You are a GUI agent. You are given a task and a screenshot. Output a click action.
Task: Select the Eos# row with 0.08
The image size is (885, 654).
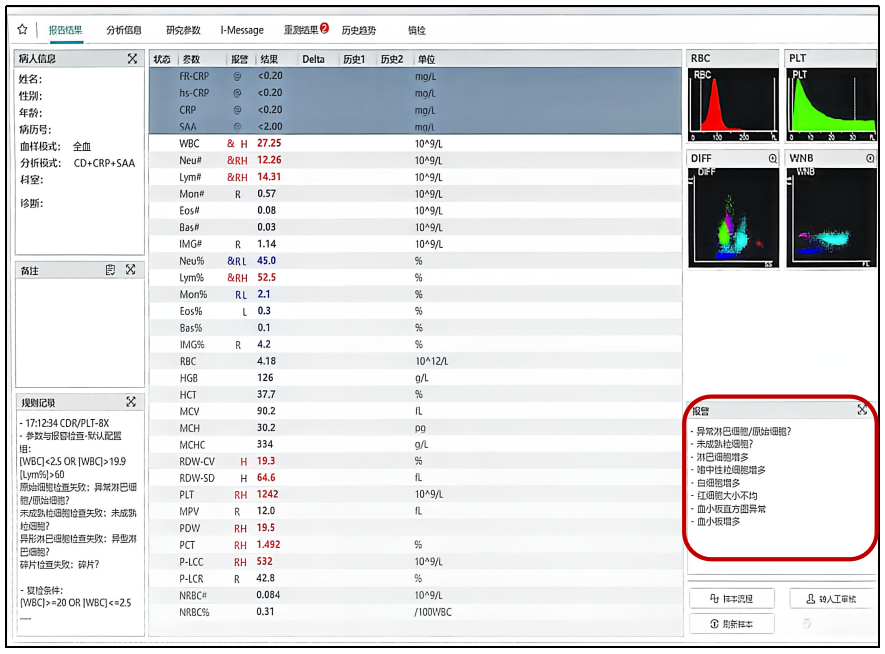(x=415, y=210)
